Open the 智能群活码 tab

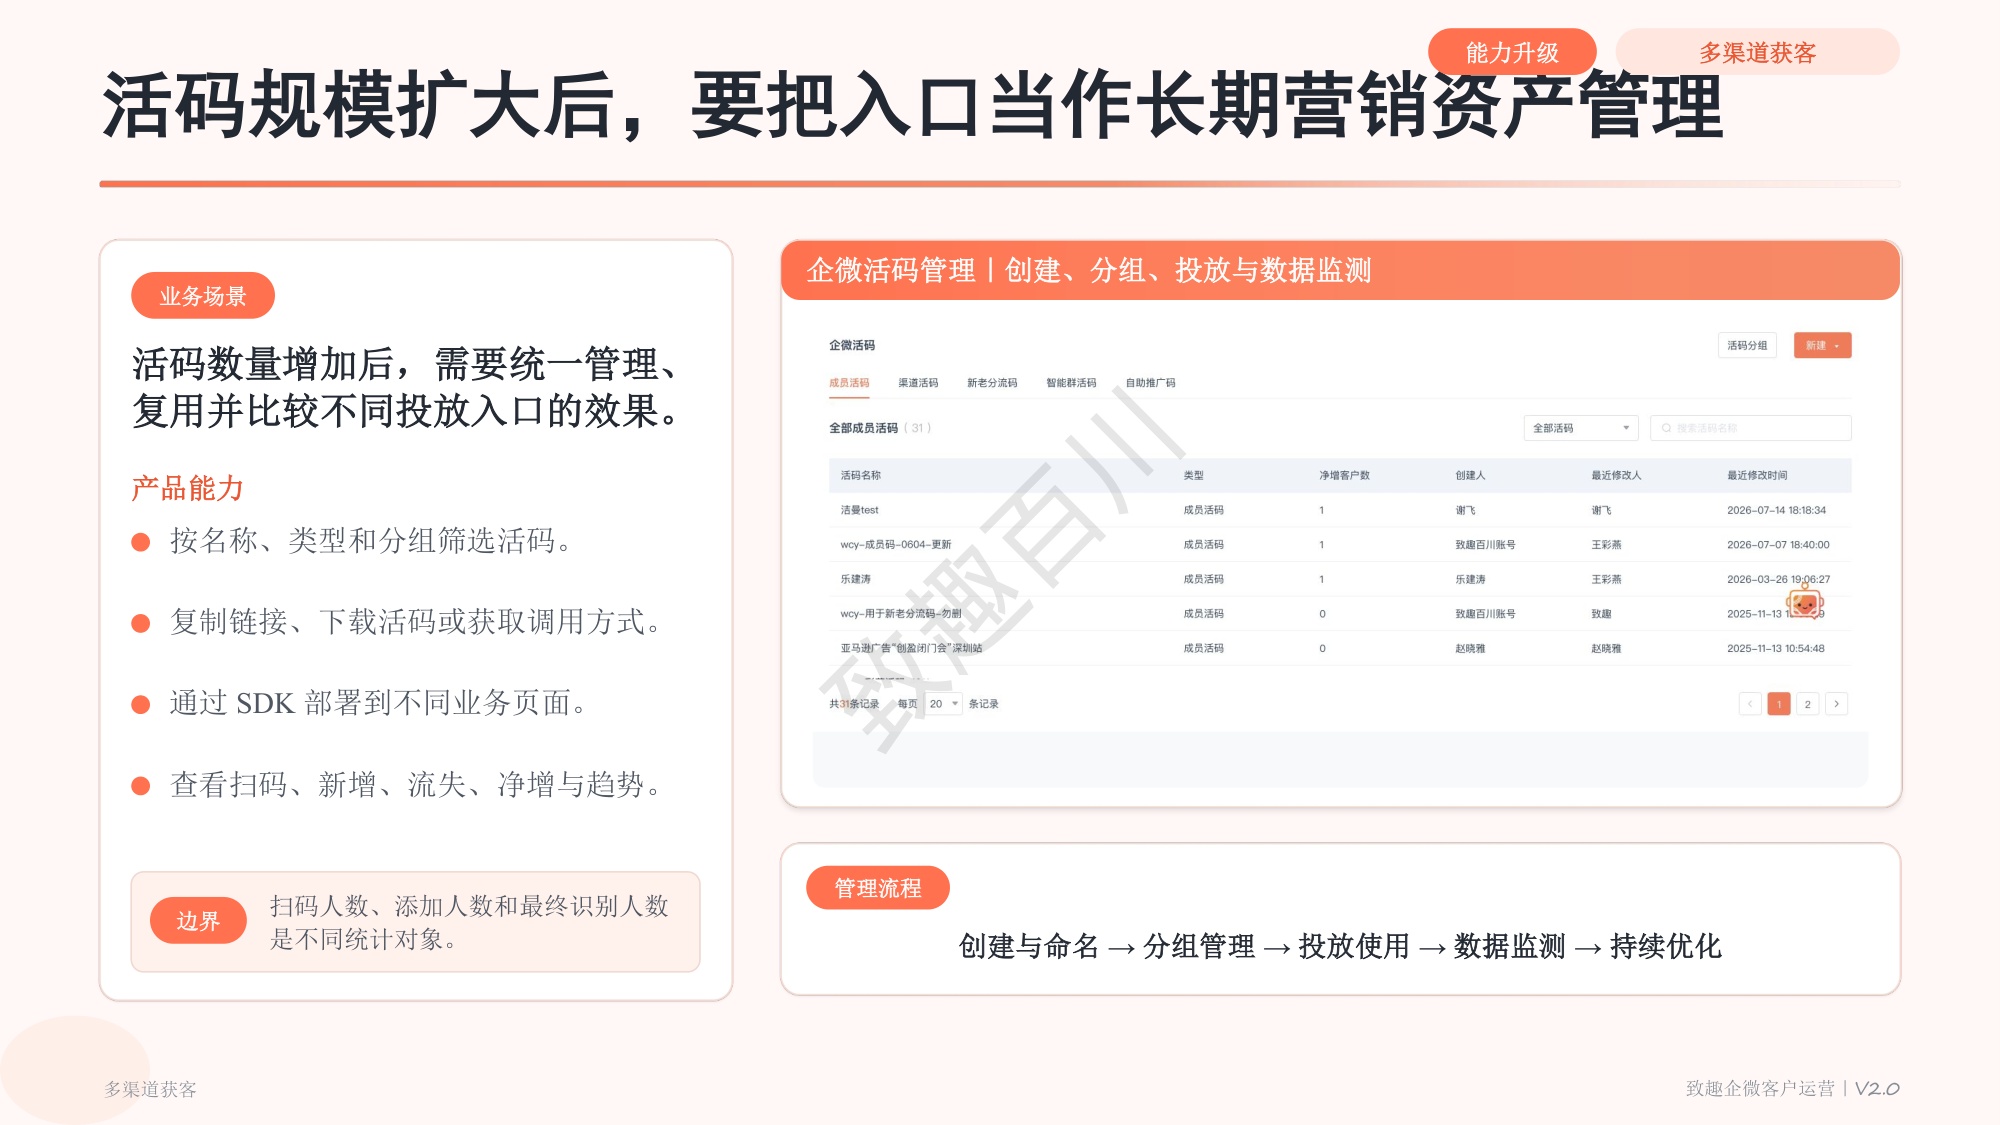(1071, 383)
